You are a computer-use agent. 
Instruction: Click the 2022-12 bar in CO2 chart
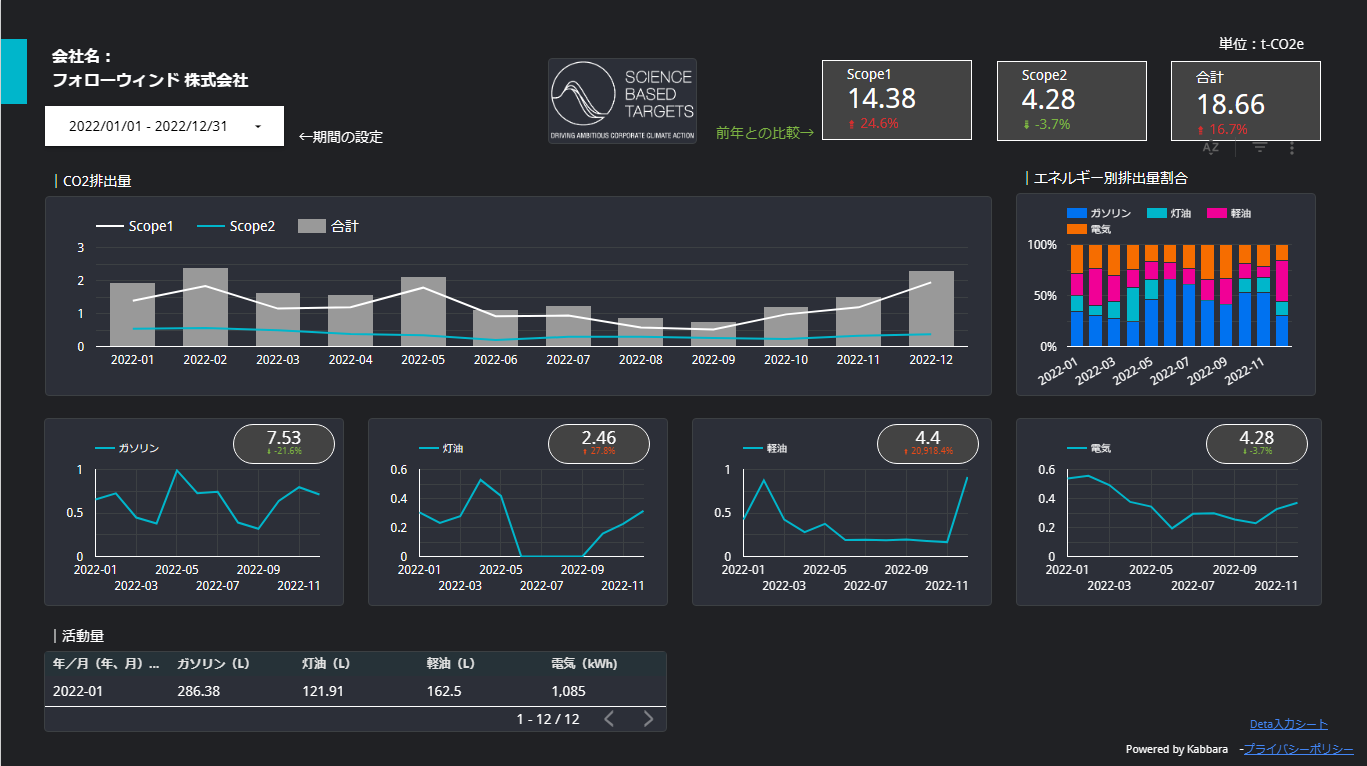(x=931, y=308)
